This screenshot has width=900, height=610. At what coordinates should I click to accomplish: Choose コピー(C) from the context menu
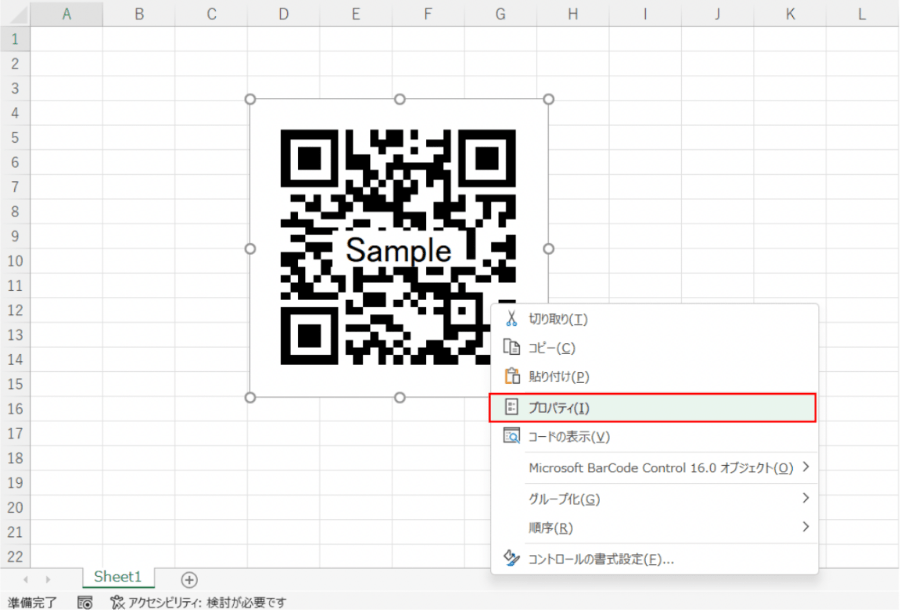click(x=654, y=348)
